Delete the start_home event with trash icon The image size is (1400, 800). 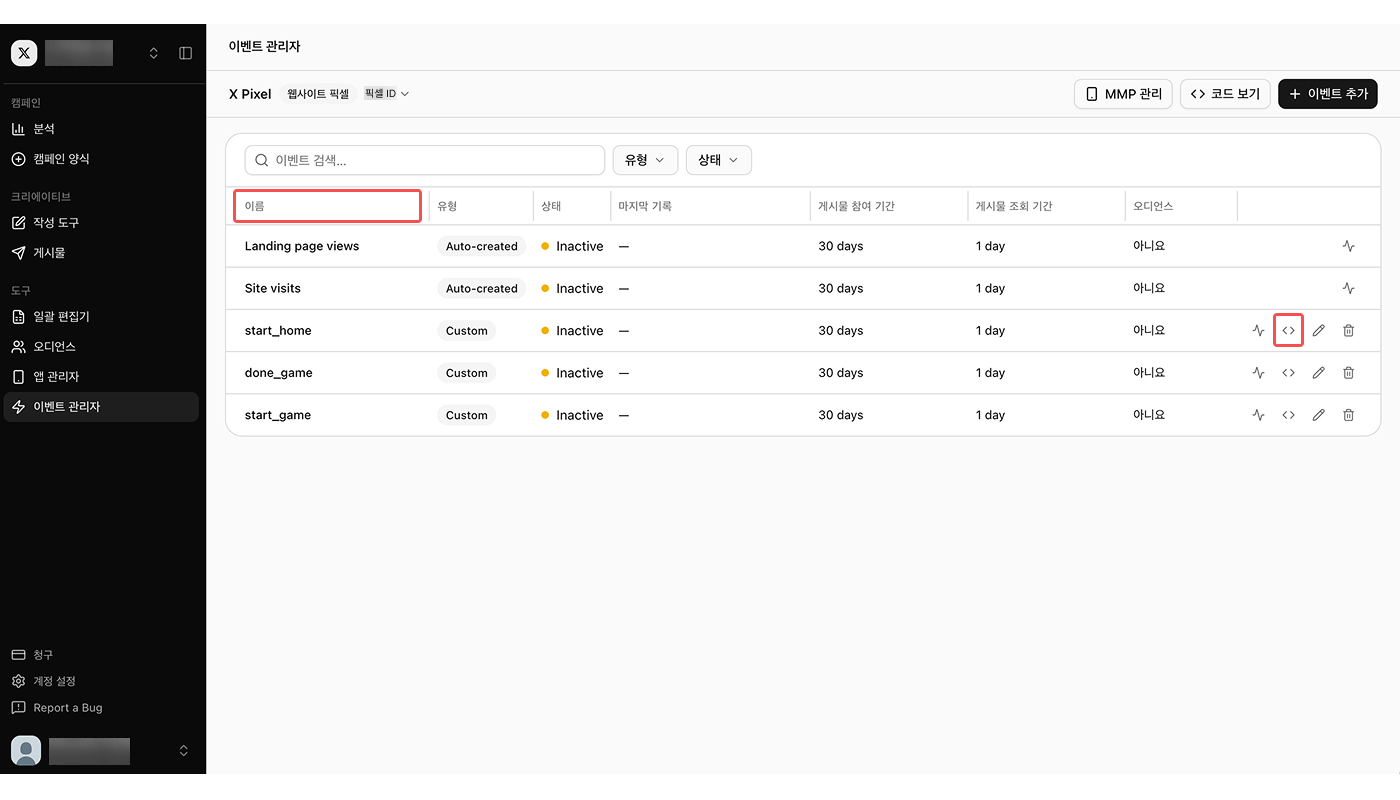(1348, 330)
